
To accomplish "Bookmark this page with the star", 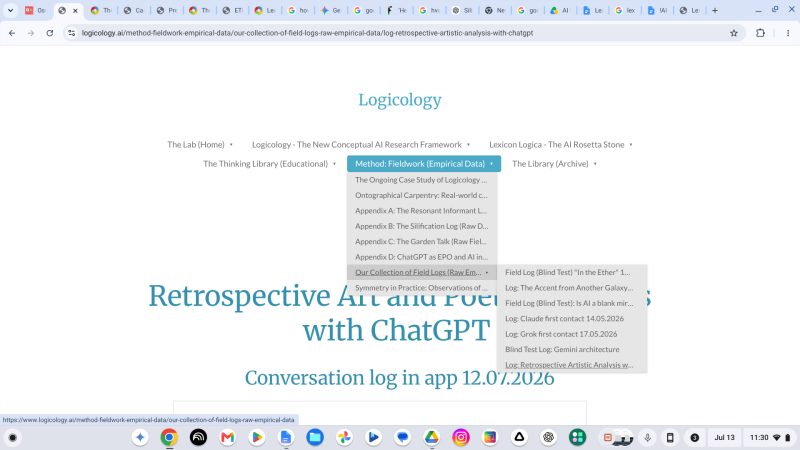I will click(734, 33).
